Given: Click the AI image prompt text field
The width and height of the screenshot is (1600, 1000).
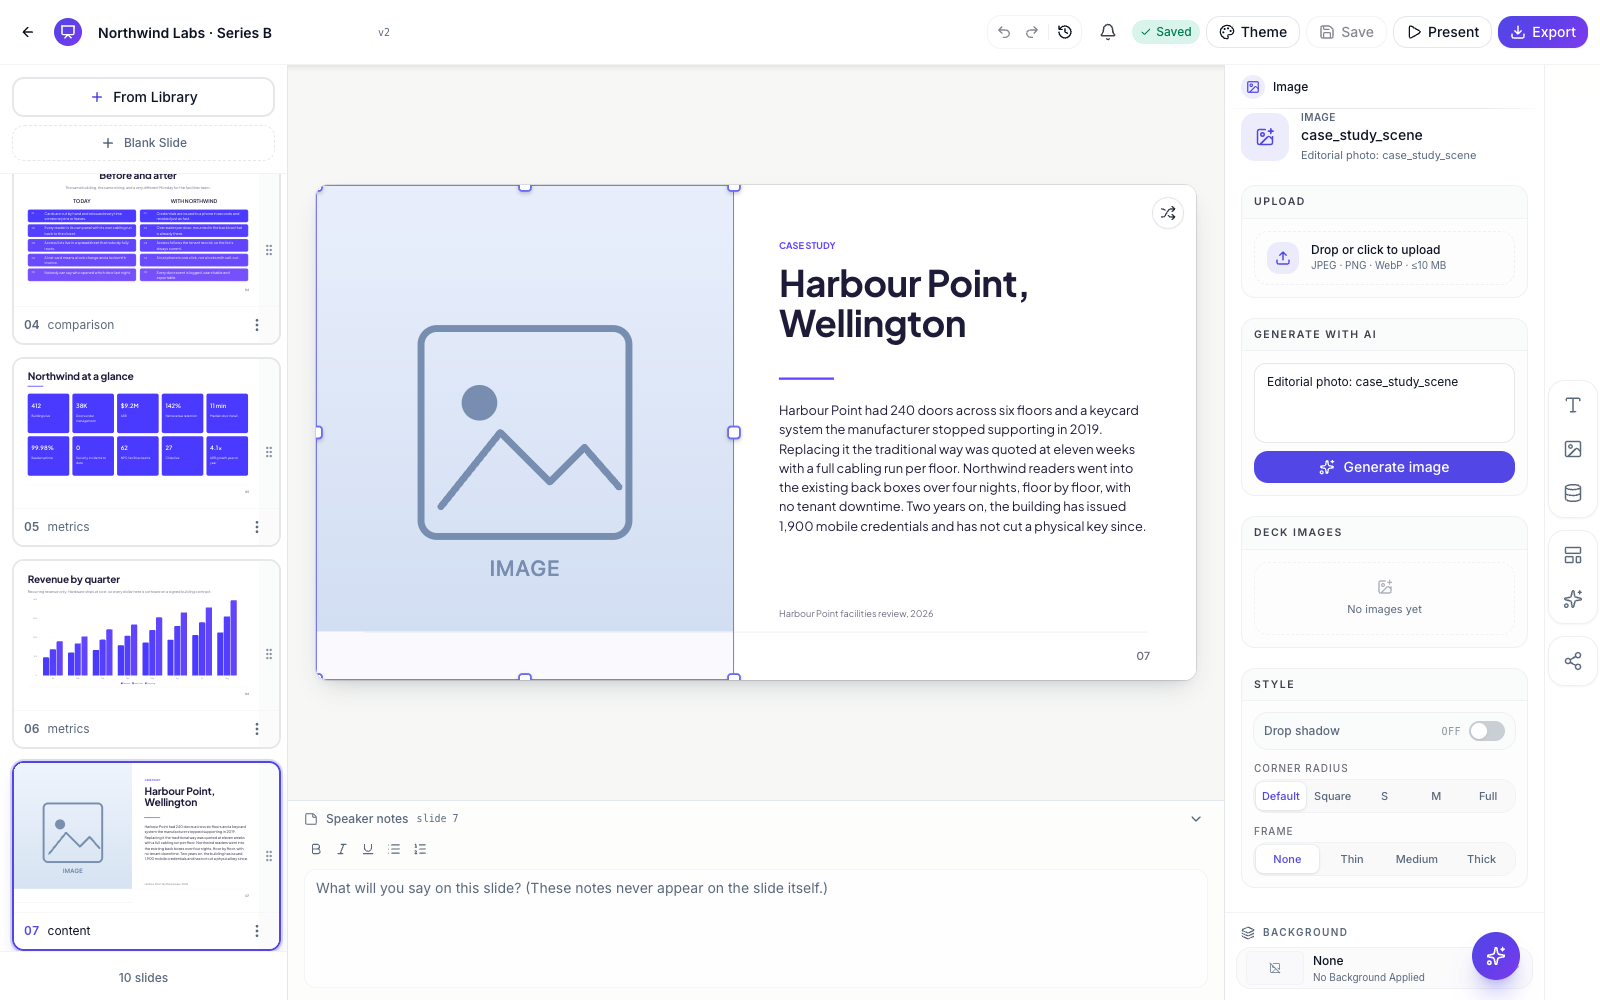Looking at the screenshot, I should pos(1384,403).
